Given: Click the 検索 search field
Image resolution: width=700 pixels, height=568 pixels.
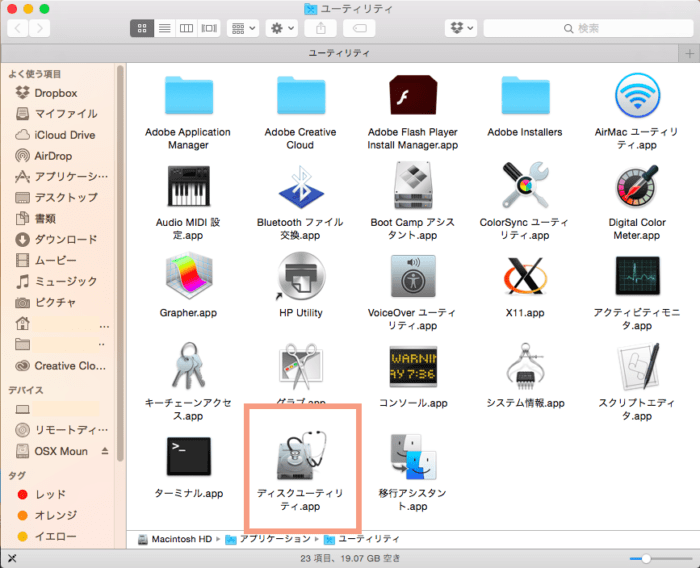Looking at the screenshot, I should 588,29.
